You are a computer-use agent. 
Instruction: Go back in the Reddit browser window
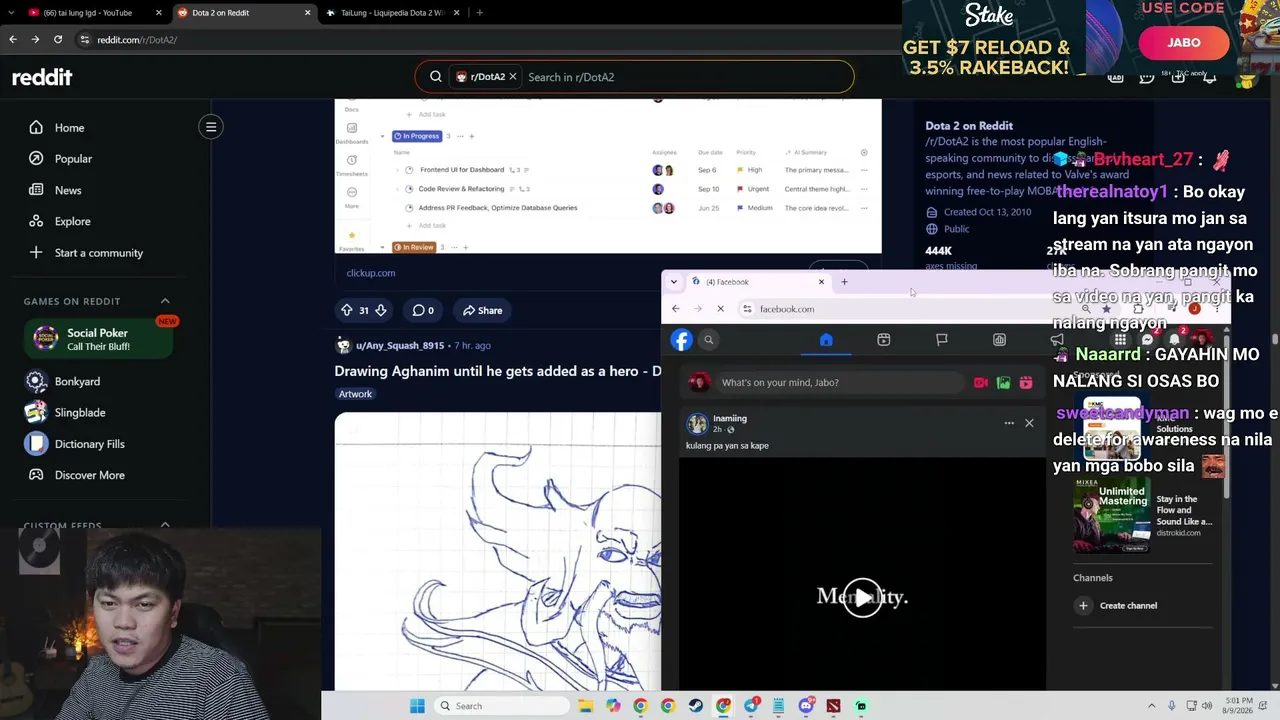(x=13, y=40)
